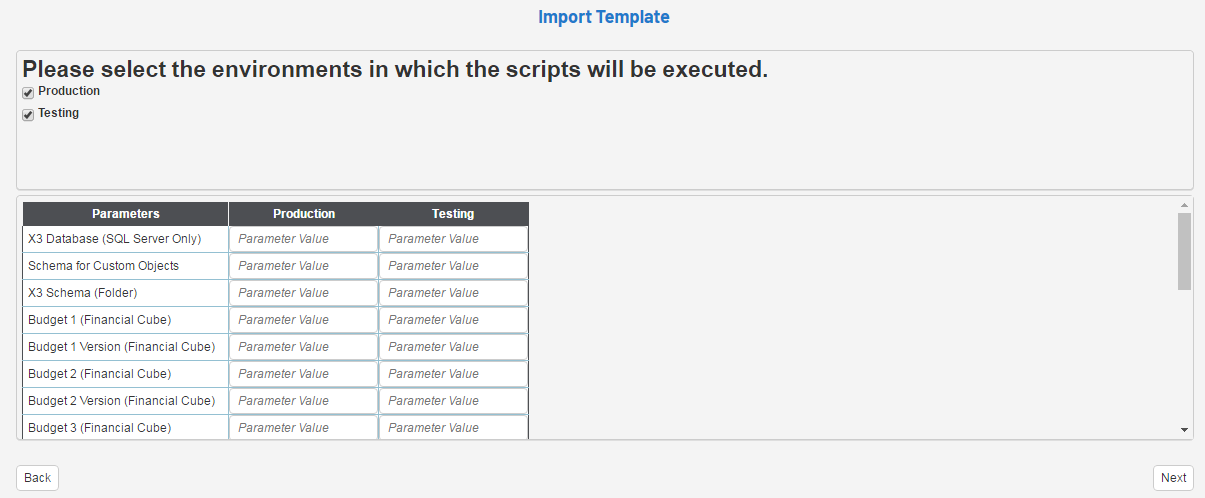Click the Back button
The image size is (1205, 498).
38,478
